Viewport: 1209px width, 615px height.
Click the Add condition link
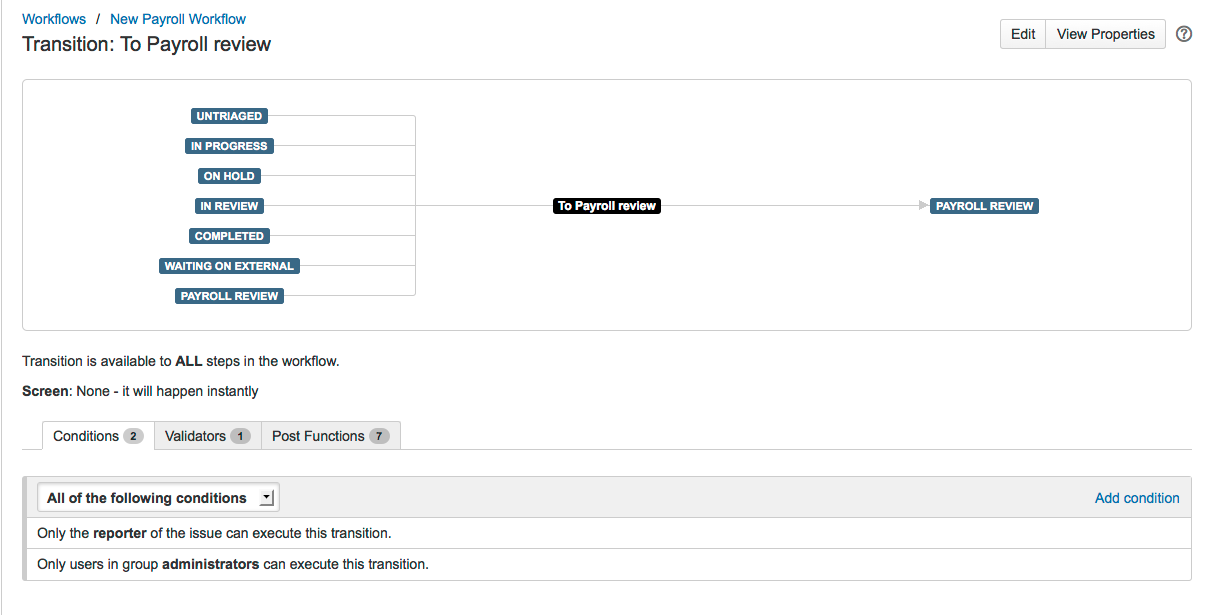coord(1137,498)
